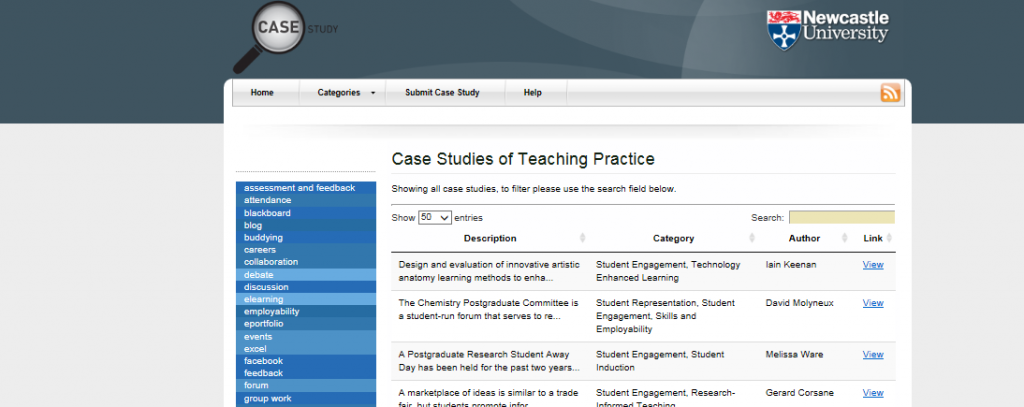This screenshot has width=1024, height=407.
Task: View David Molyneux's case study
Action: click(x=872, y=303)
